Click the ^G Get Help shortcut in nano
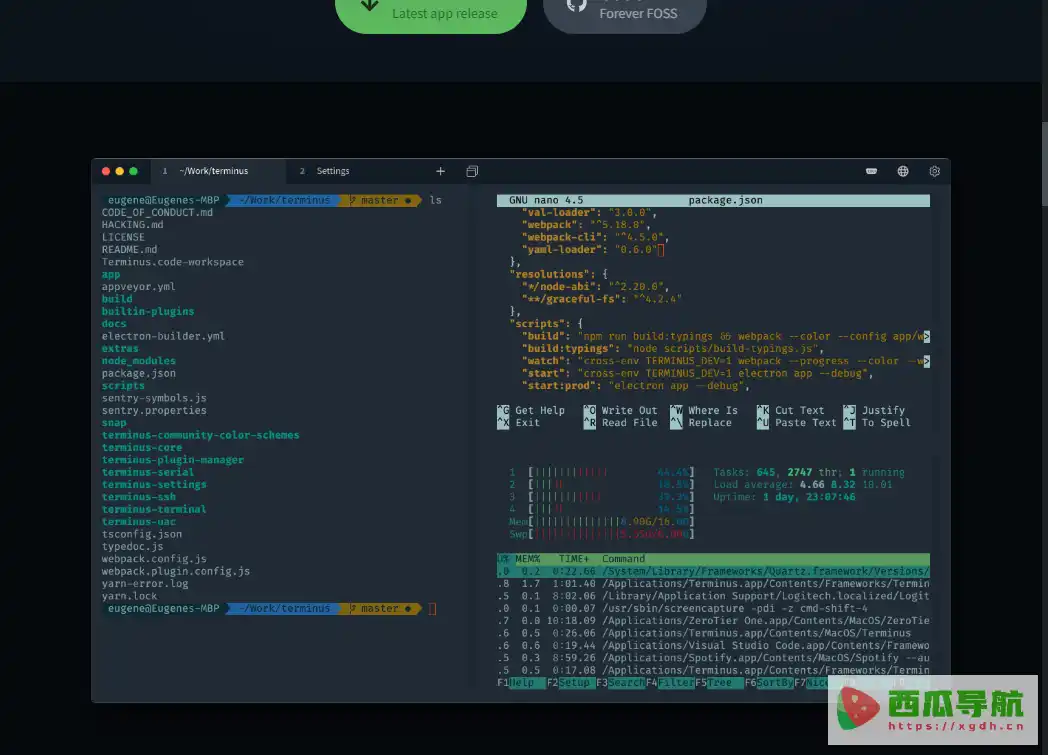 point(531,410)
